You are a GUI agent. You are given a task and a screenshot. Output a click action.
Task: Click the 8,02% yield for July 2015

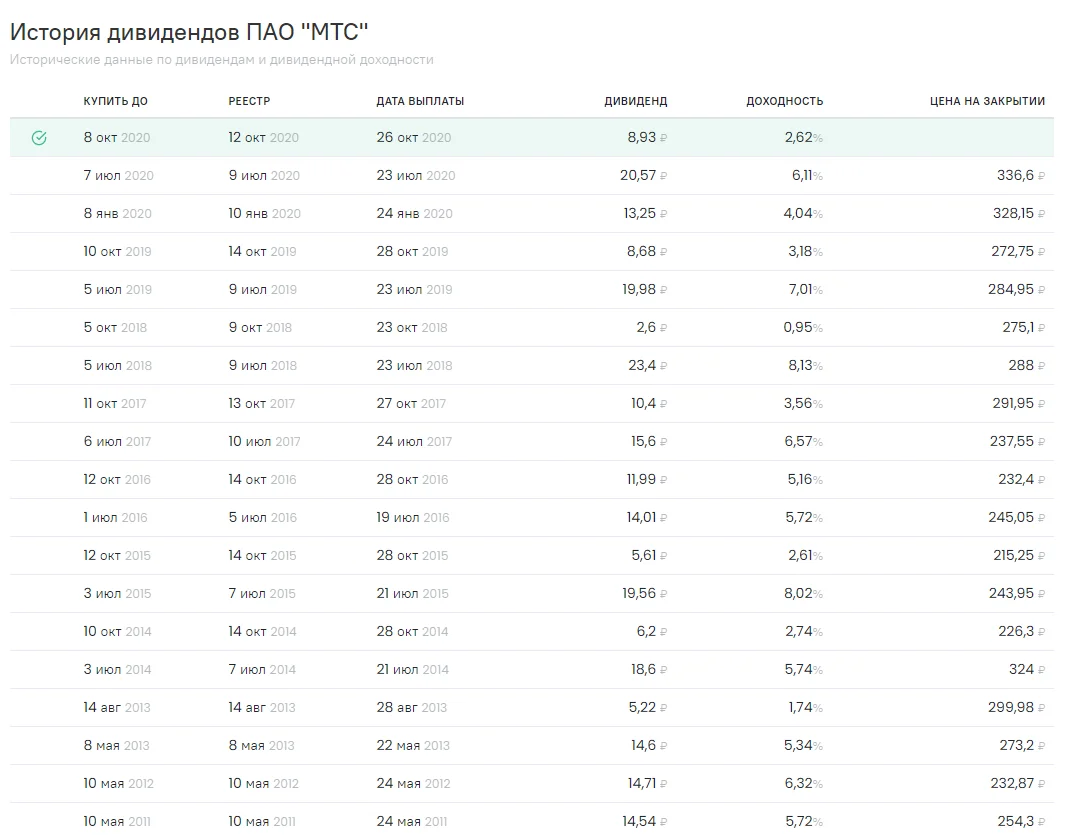coord(803,594)
